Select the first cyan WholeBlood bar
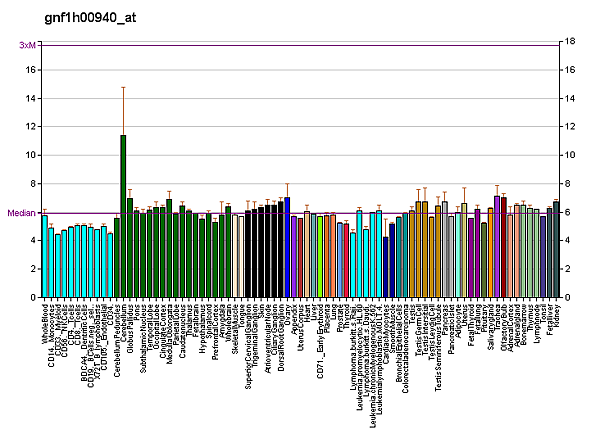 coord(45,256)
